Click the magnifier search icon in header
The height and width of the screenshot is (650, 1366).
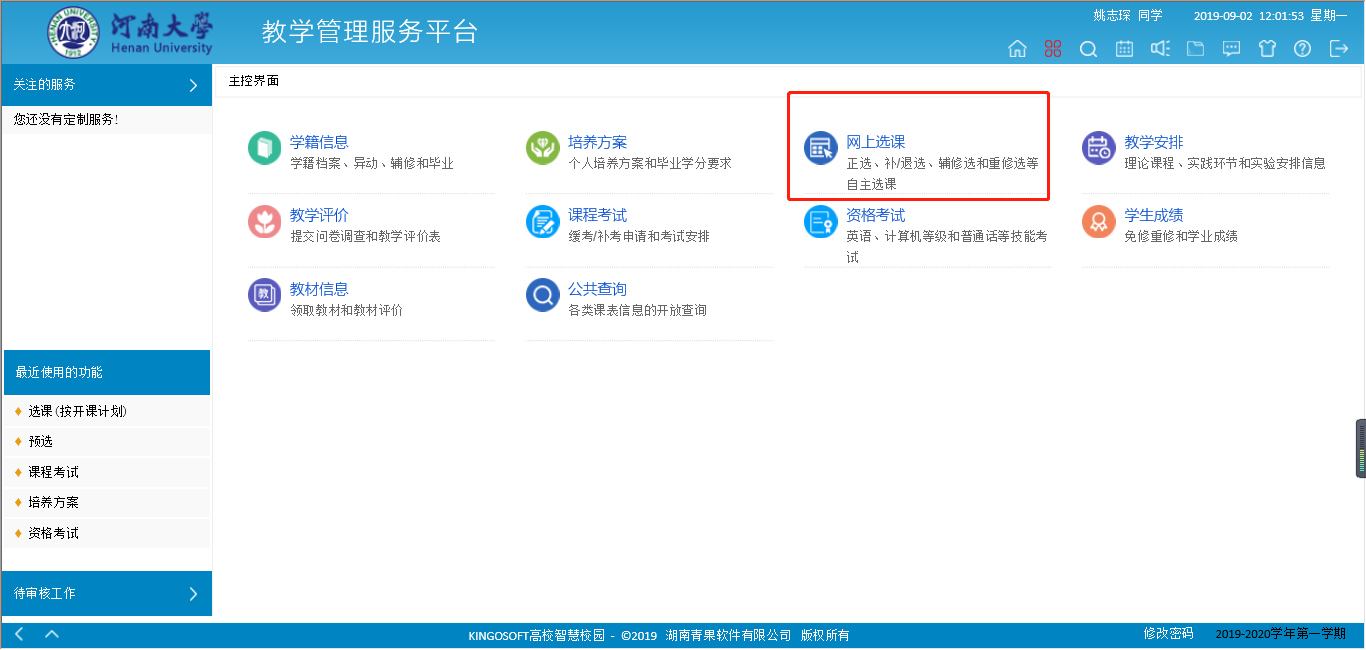pos(1088,49)
